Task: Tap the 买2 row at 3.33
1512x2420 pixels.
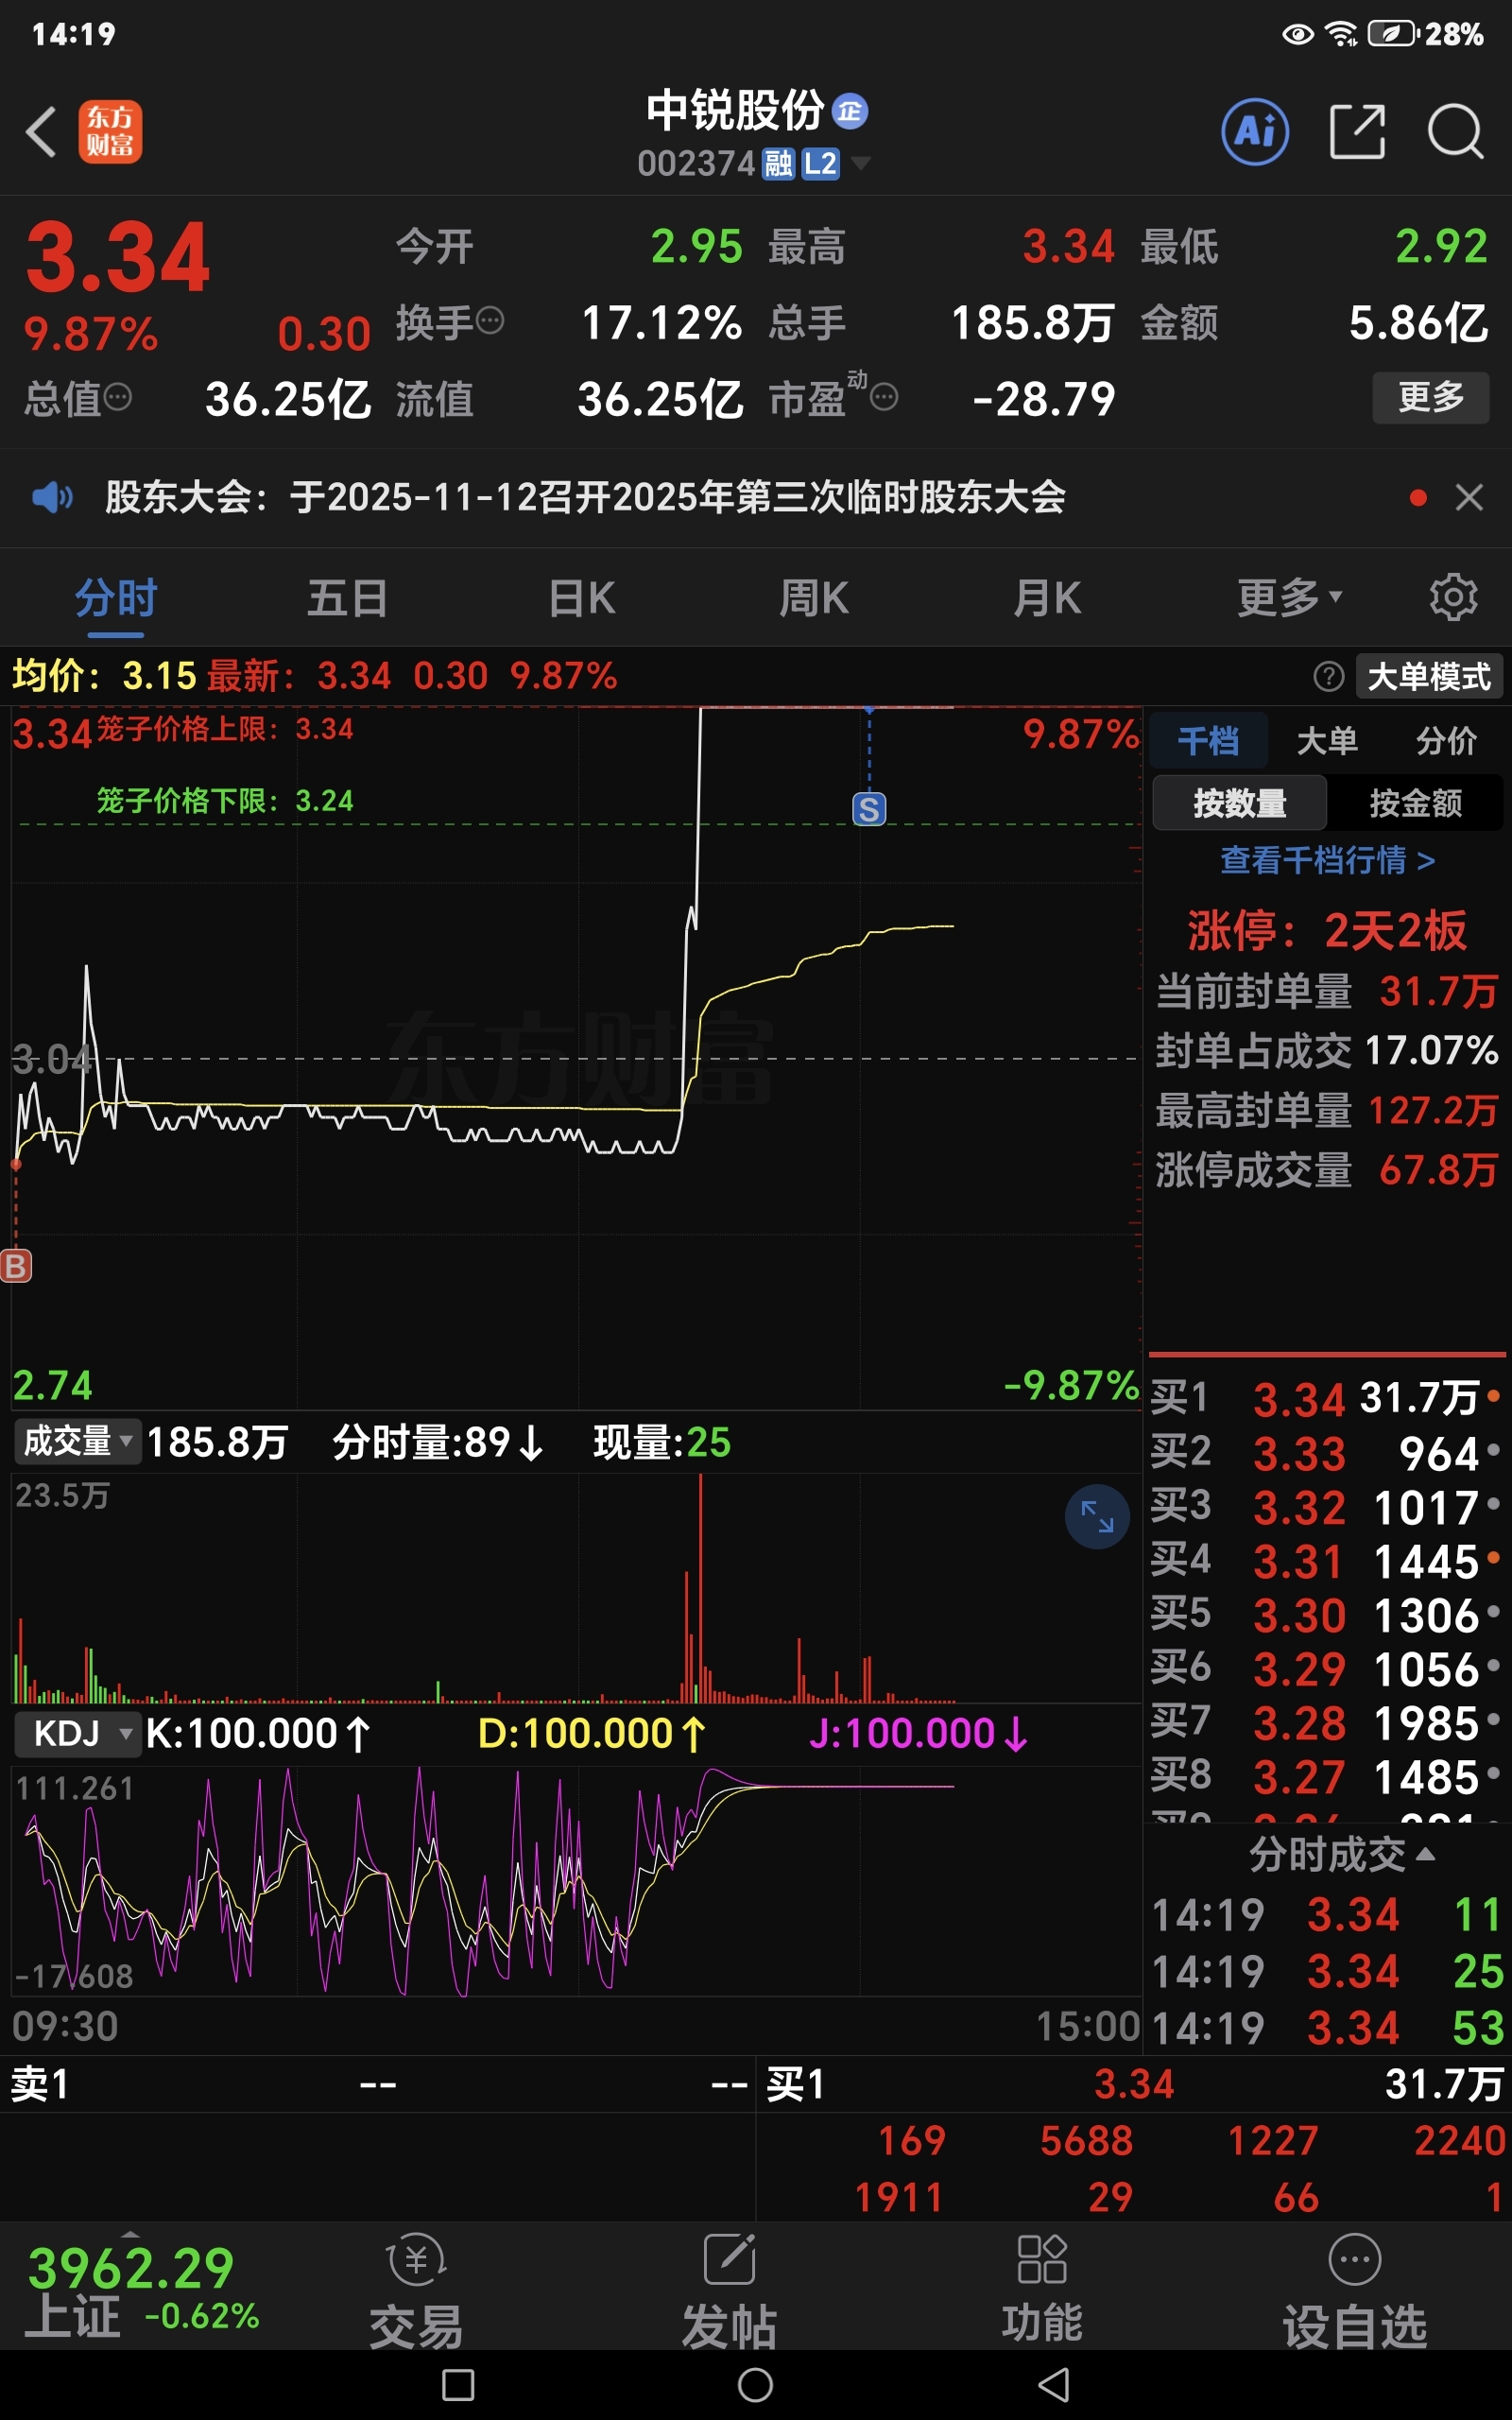Action: click(1325, 1453)
